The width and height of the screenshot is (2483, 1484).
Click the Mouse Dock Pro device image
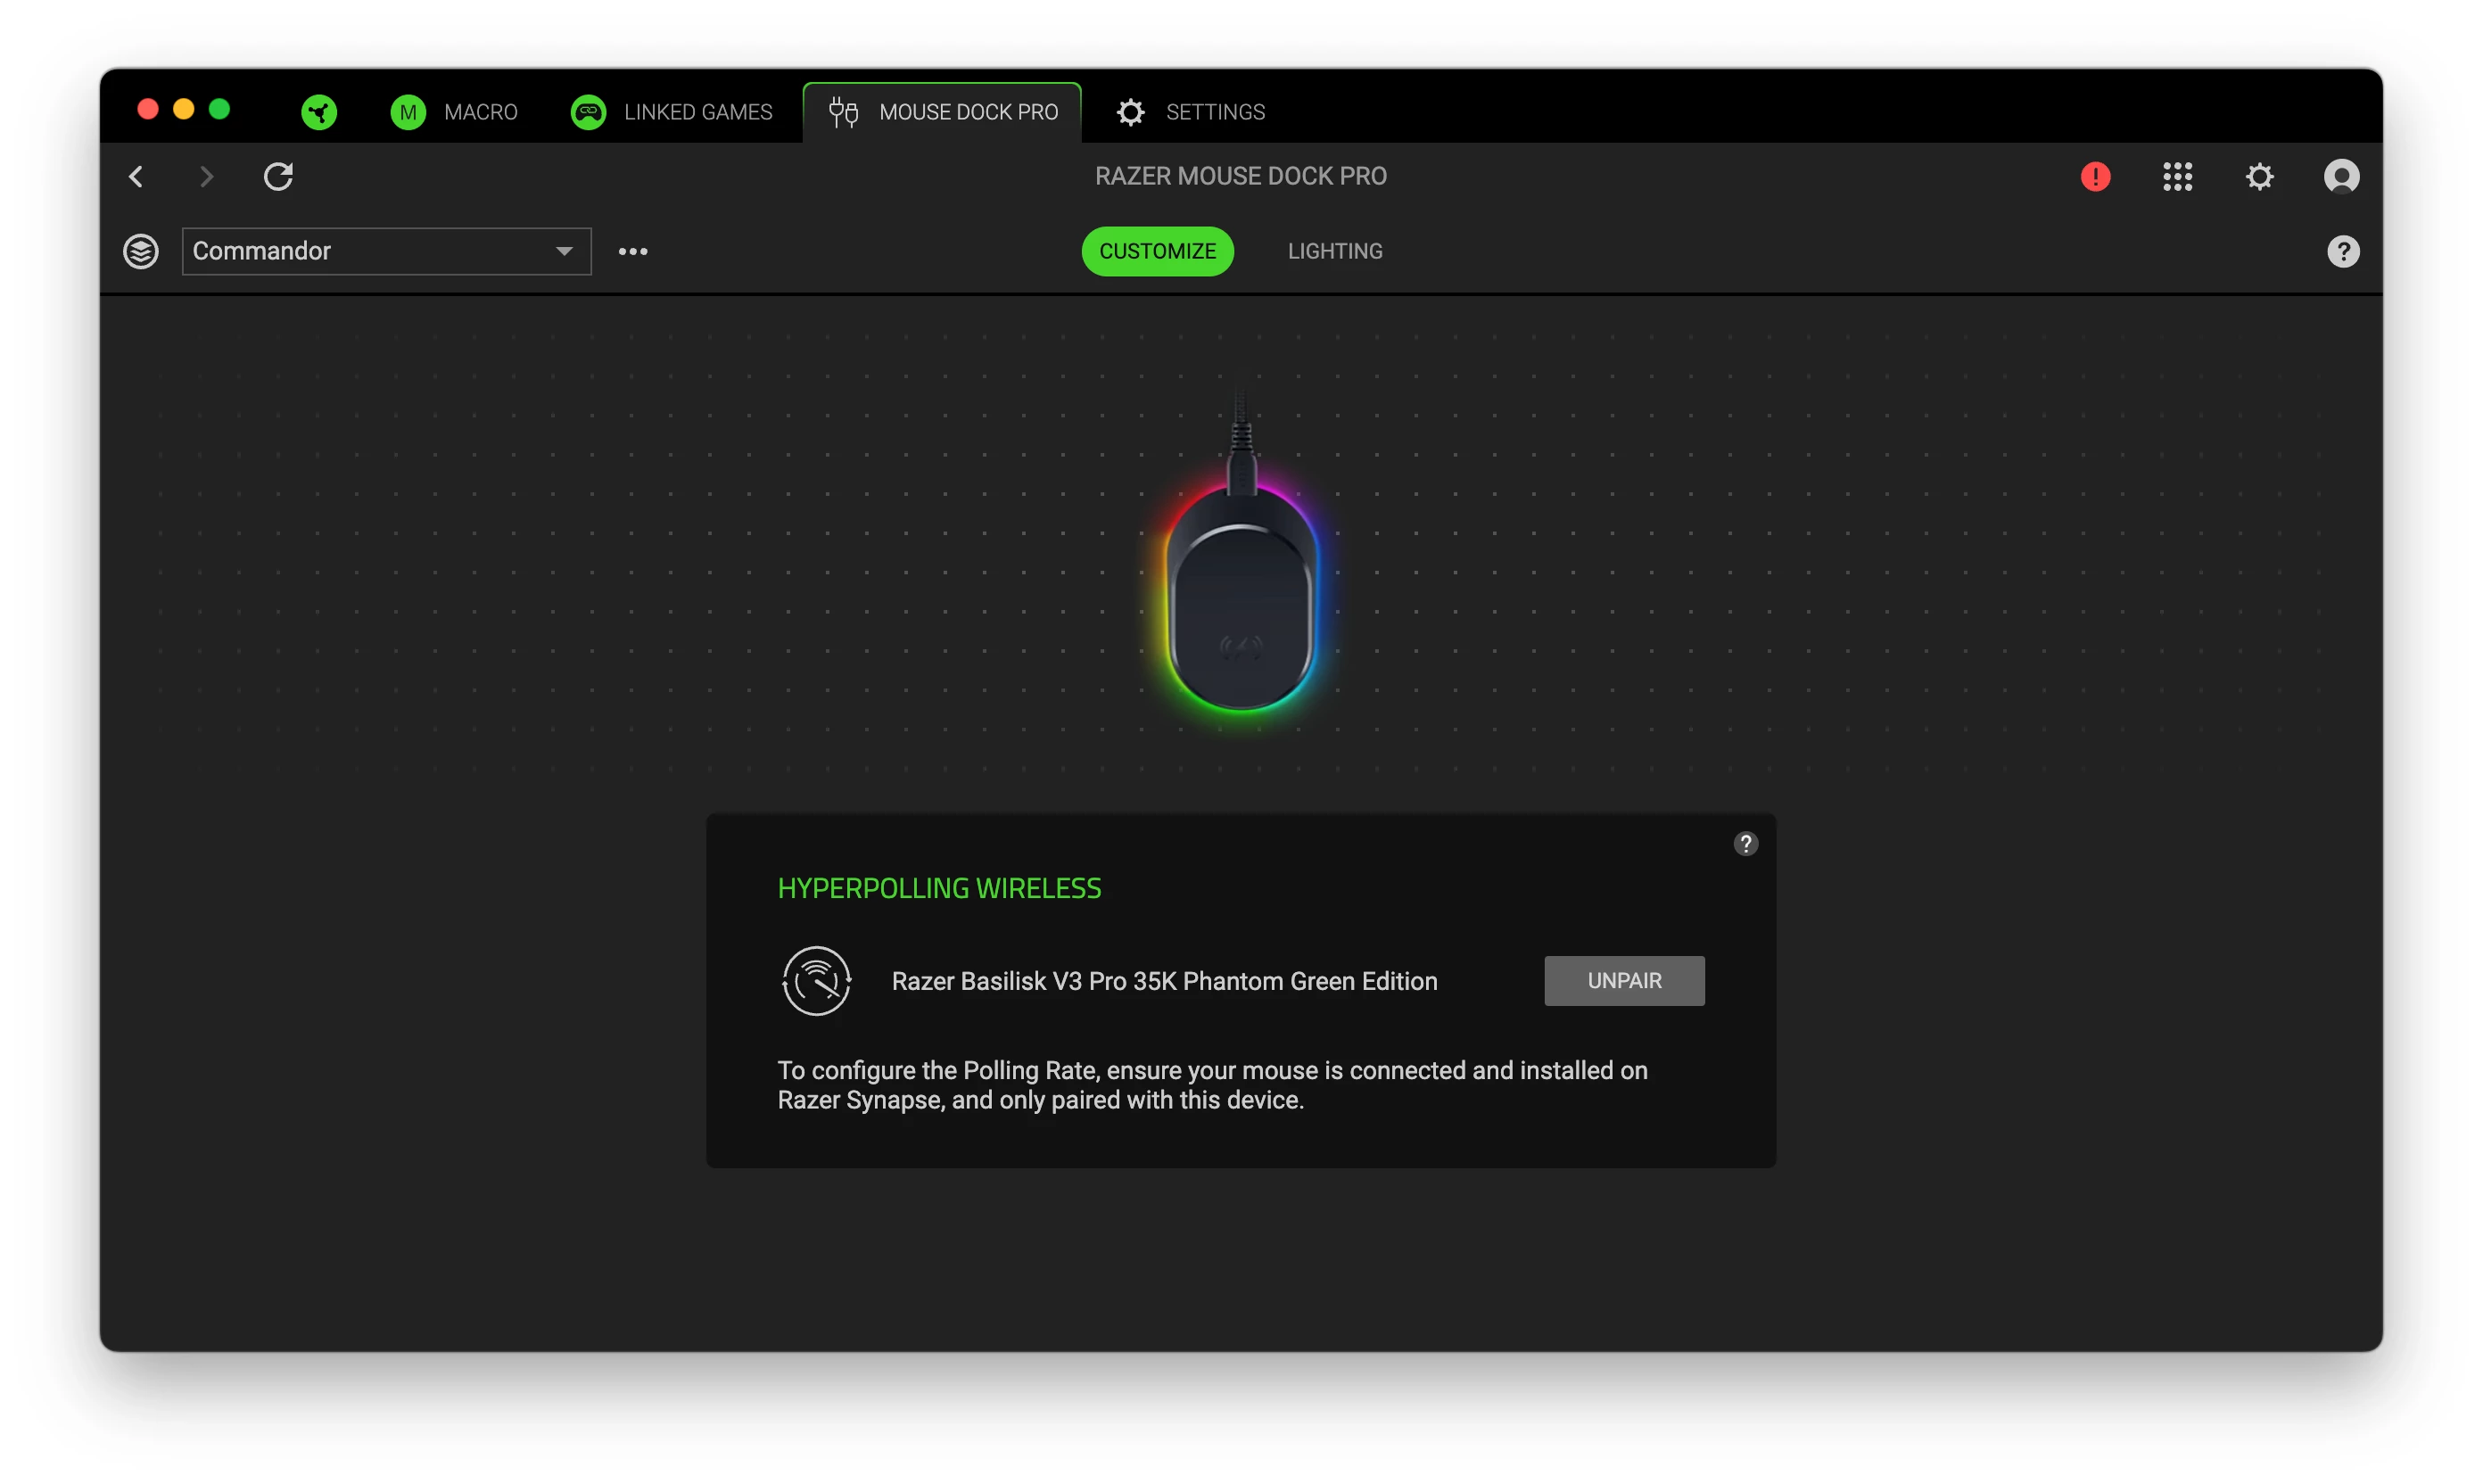(1240, 600)
